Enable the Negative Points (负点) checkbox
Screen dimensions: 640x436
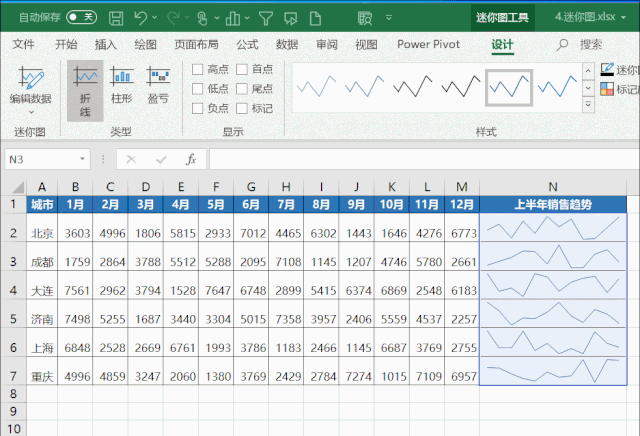(x=198, y=108)
